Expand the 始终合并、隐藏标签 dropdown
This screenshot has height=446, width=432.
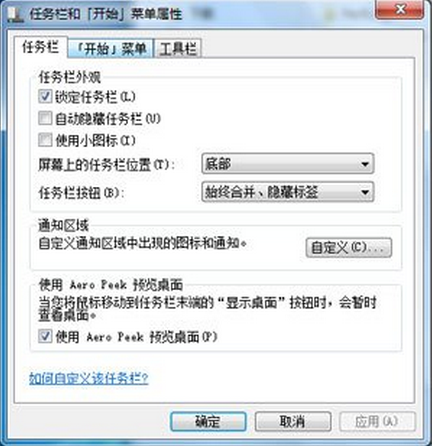pyautogui.click(x=288, y=192)
